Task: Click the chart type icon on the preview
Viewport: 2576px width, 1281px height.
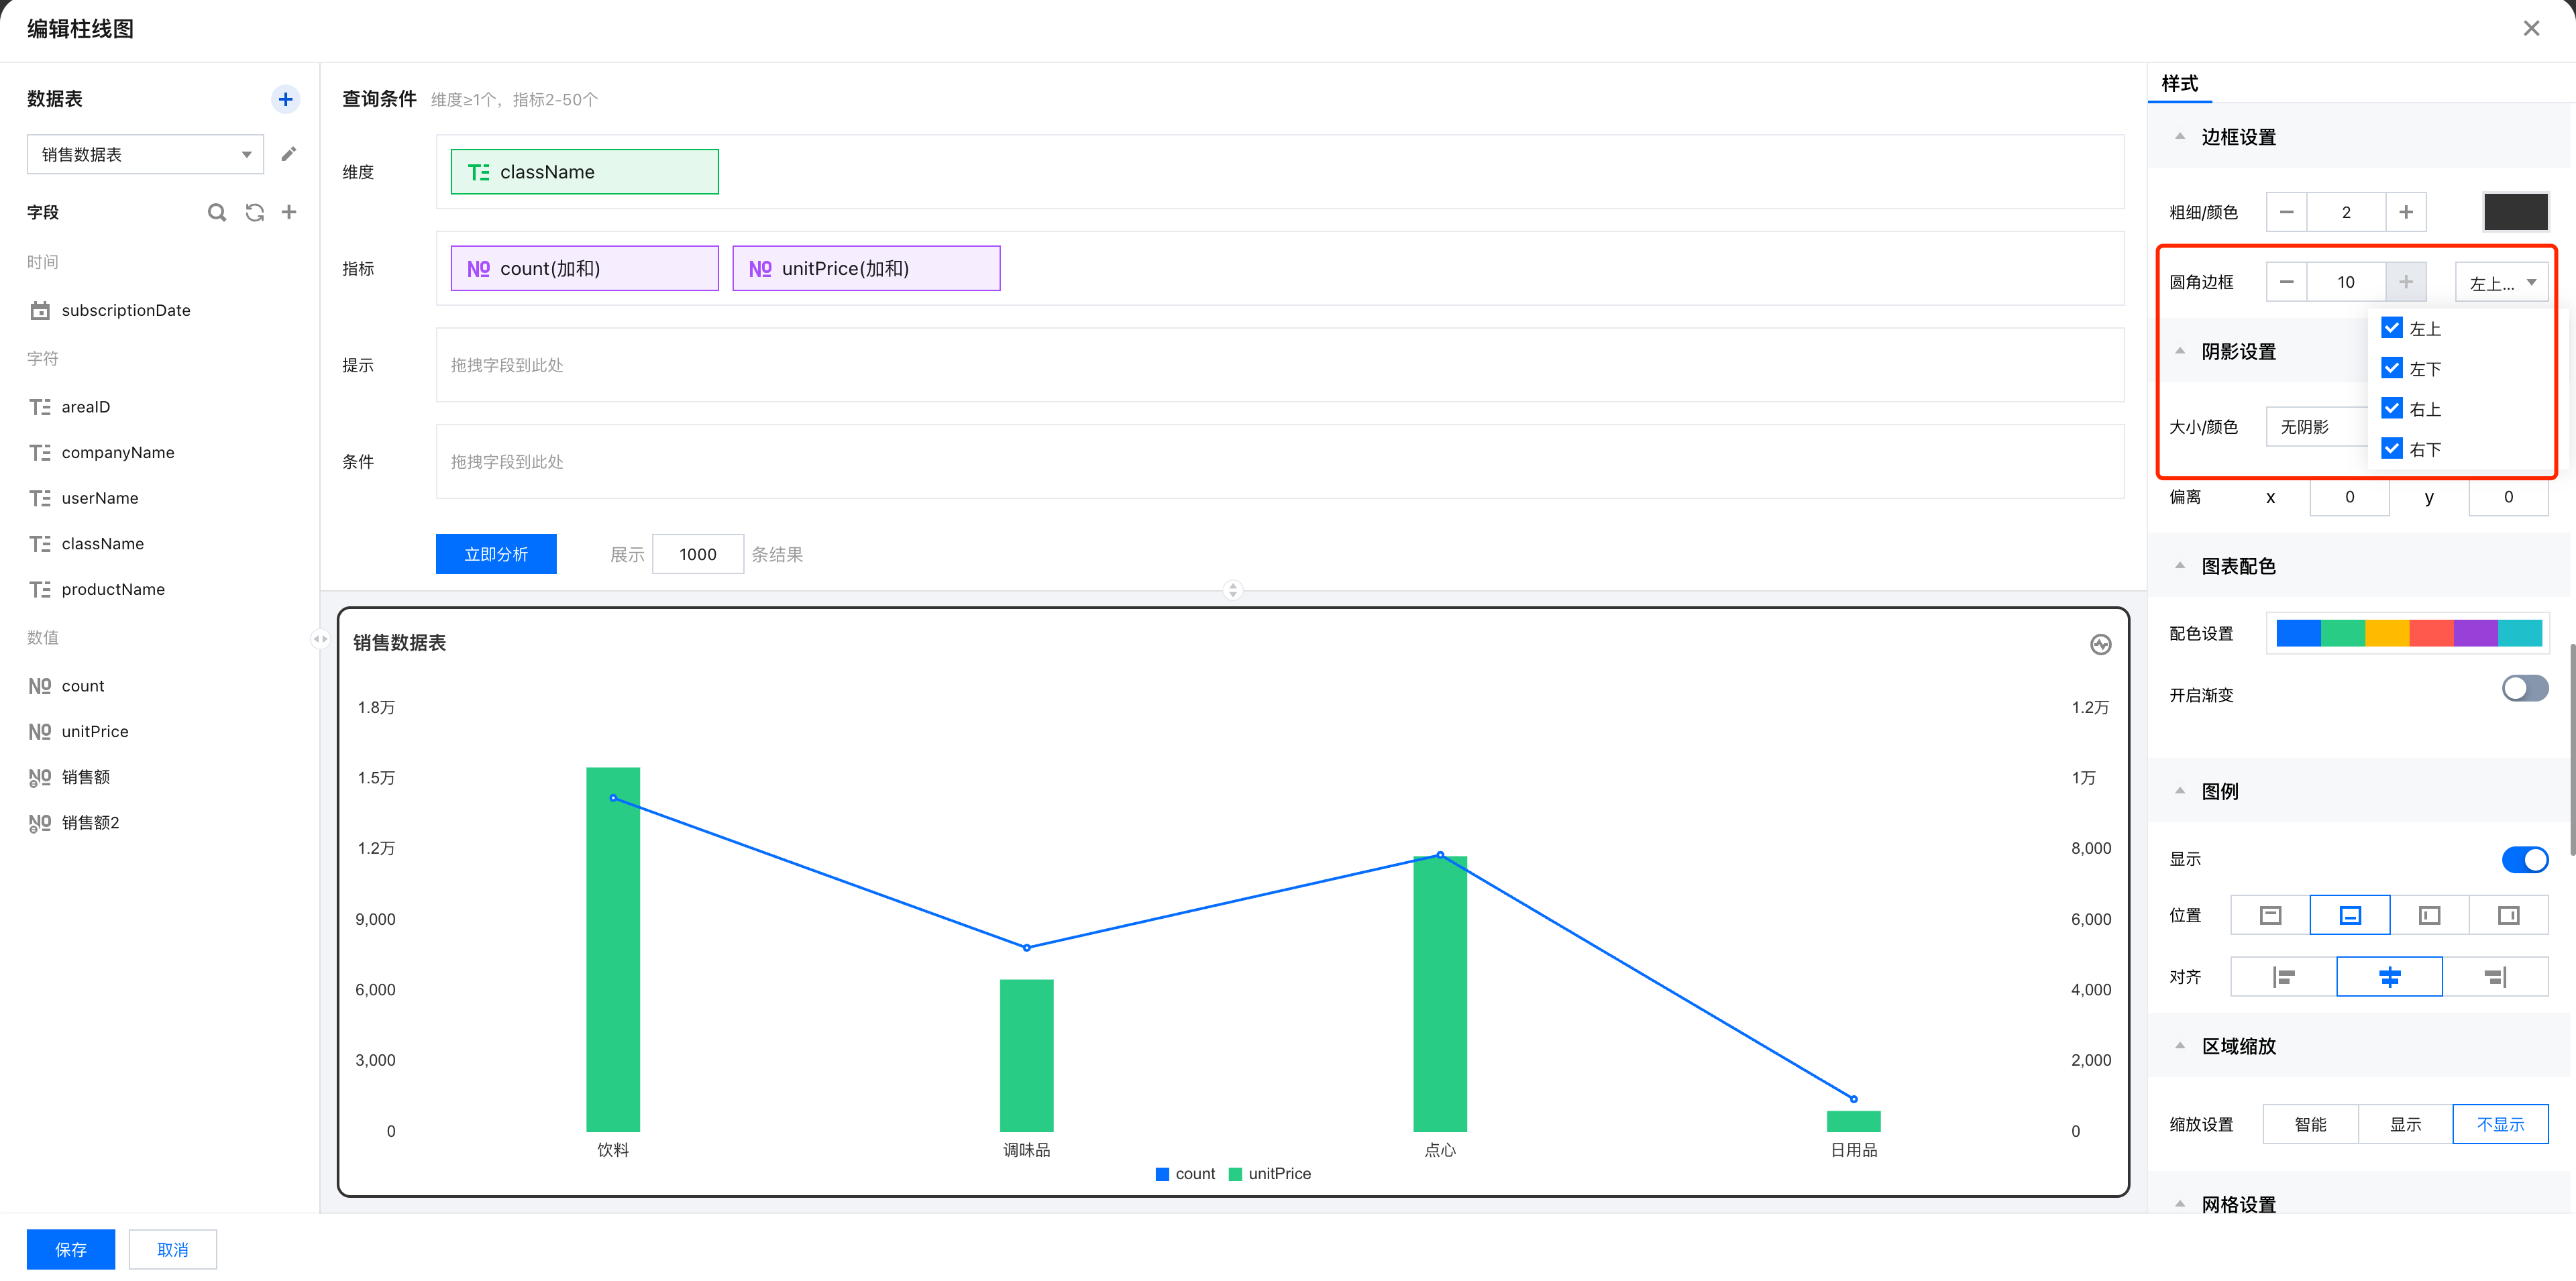Action: click(2100, 645)
